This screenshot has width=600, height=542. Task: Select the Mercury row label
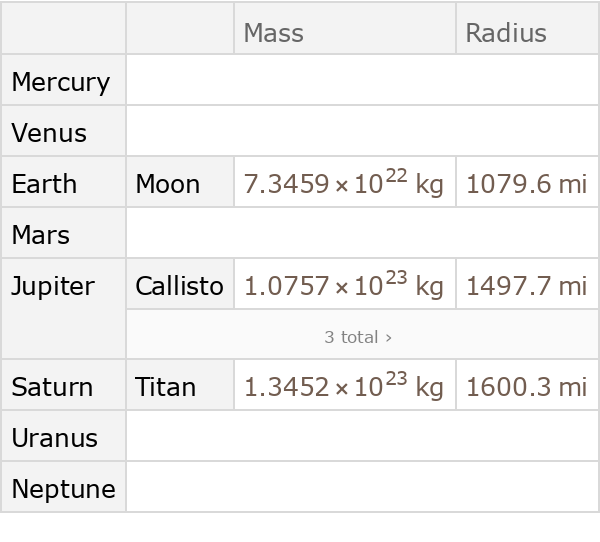61,82
